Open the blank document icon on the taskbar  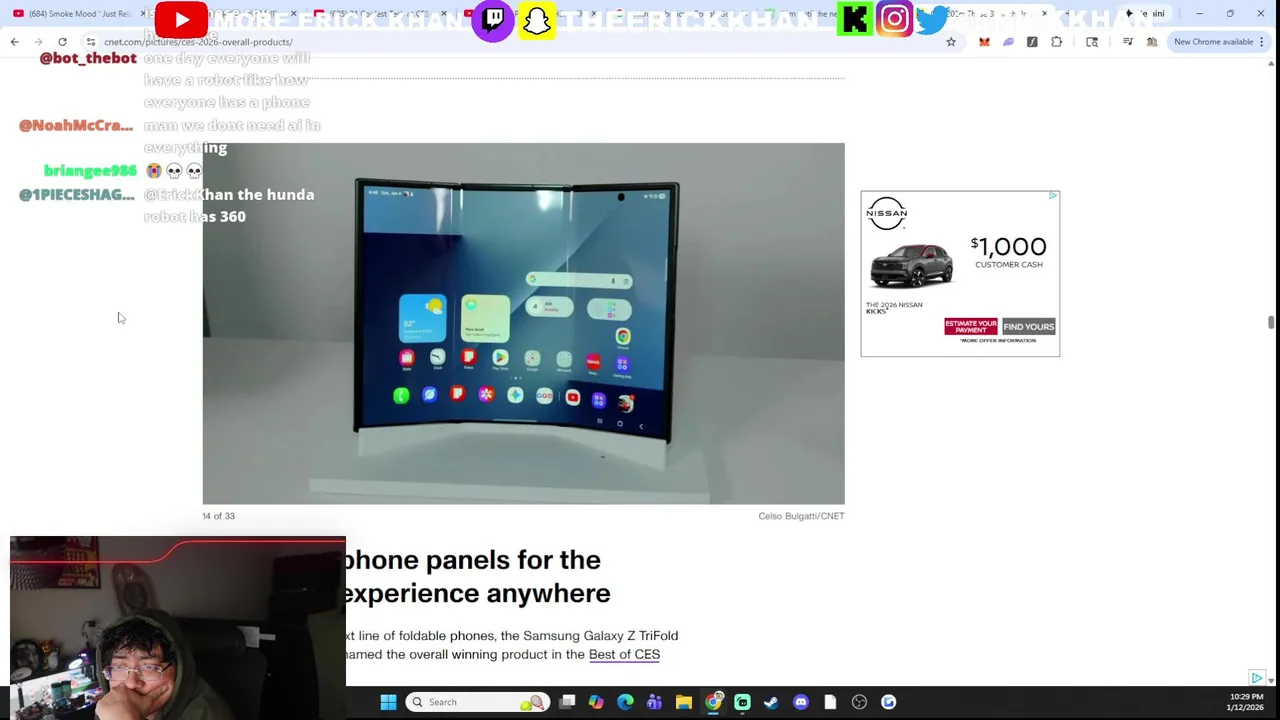pos(830,702)
